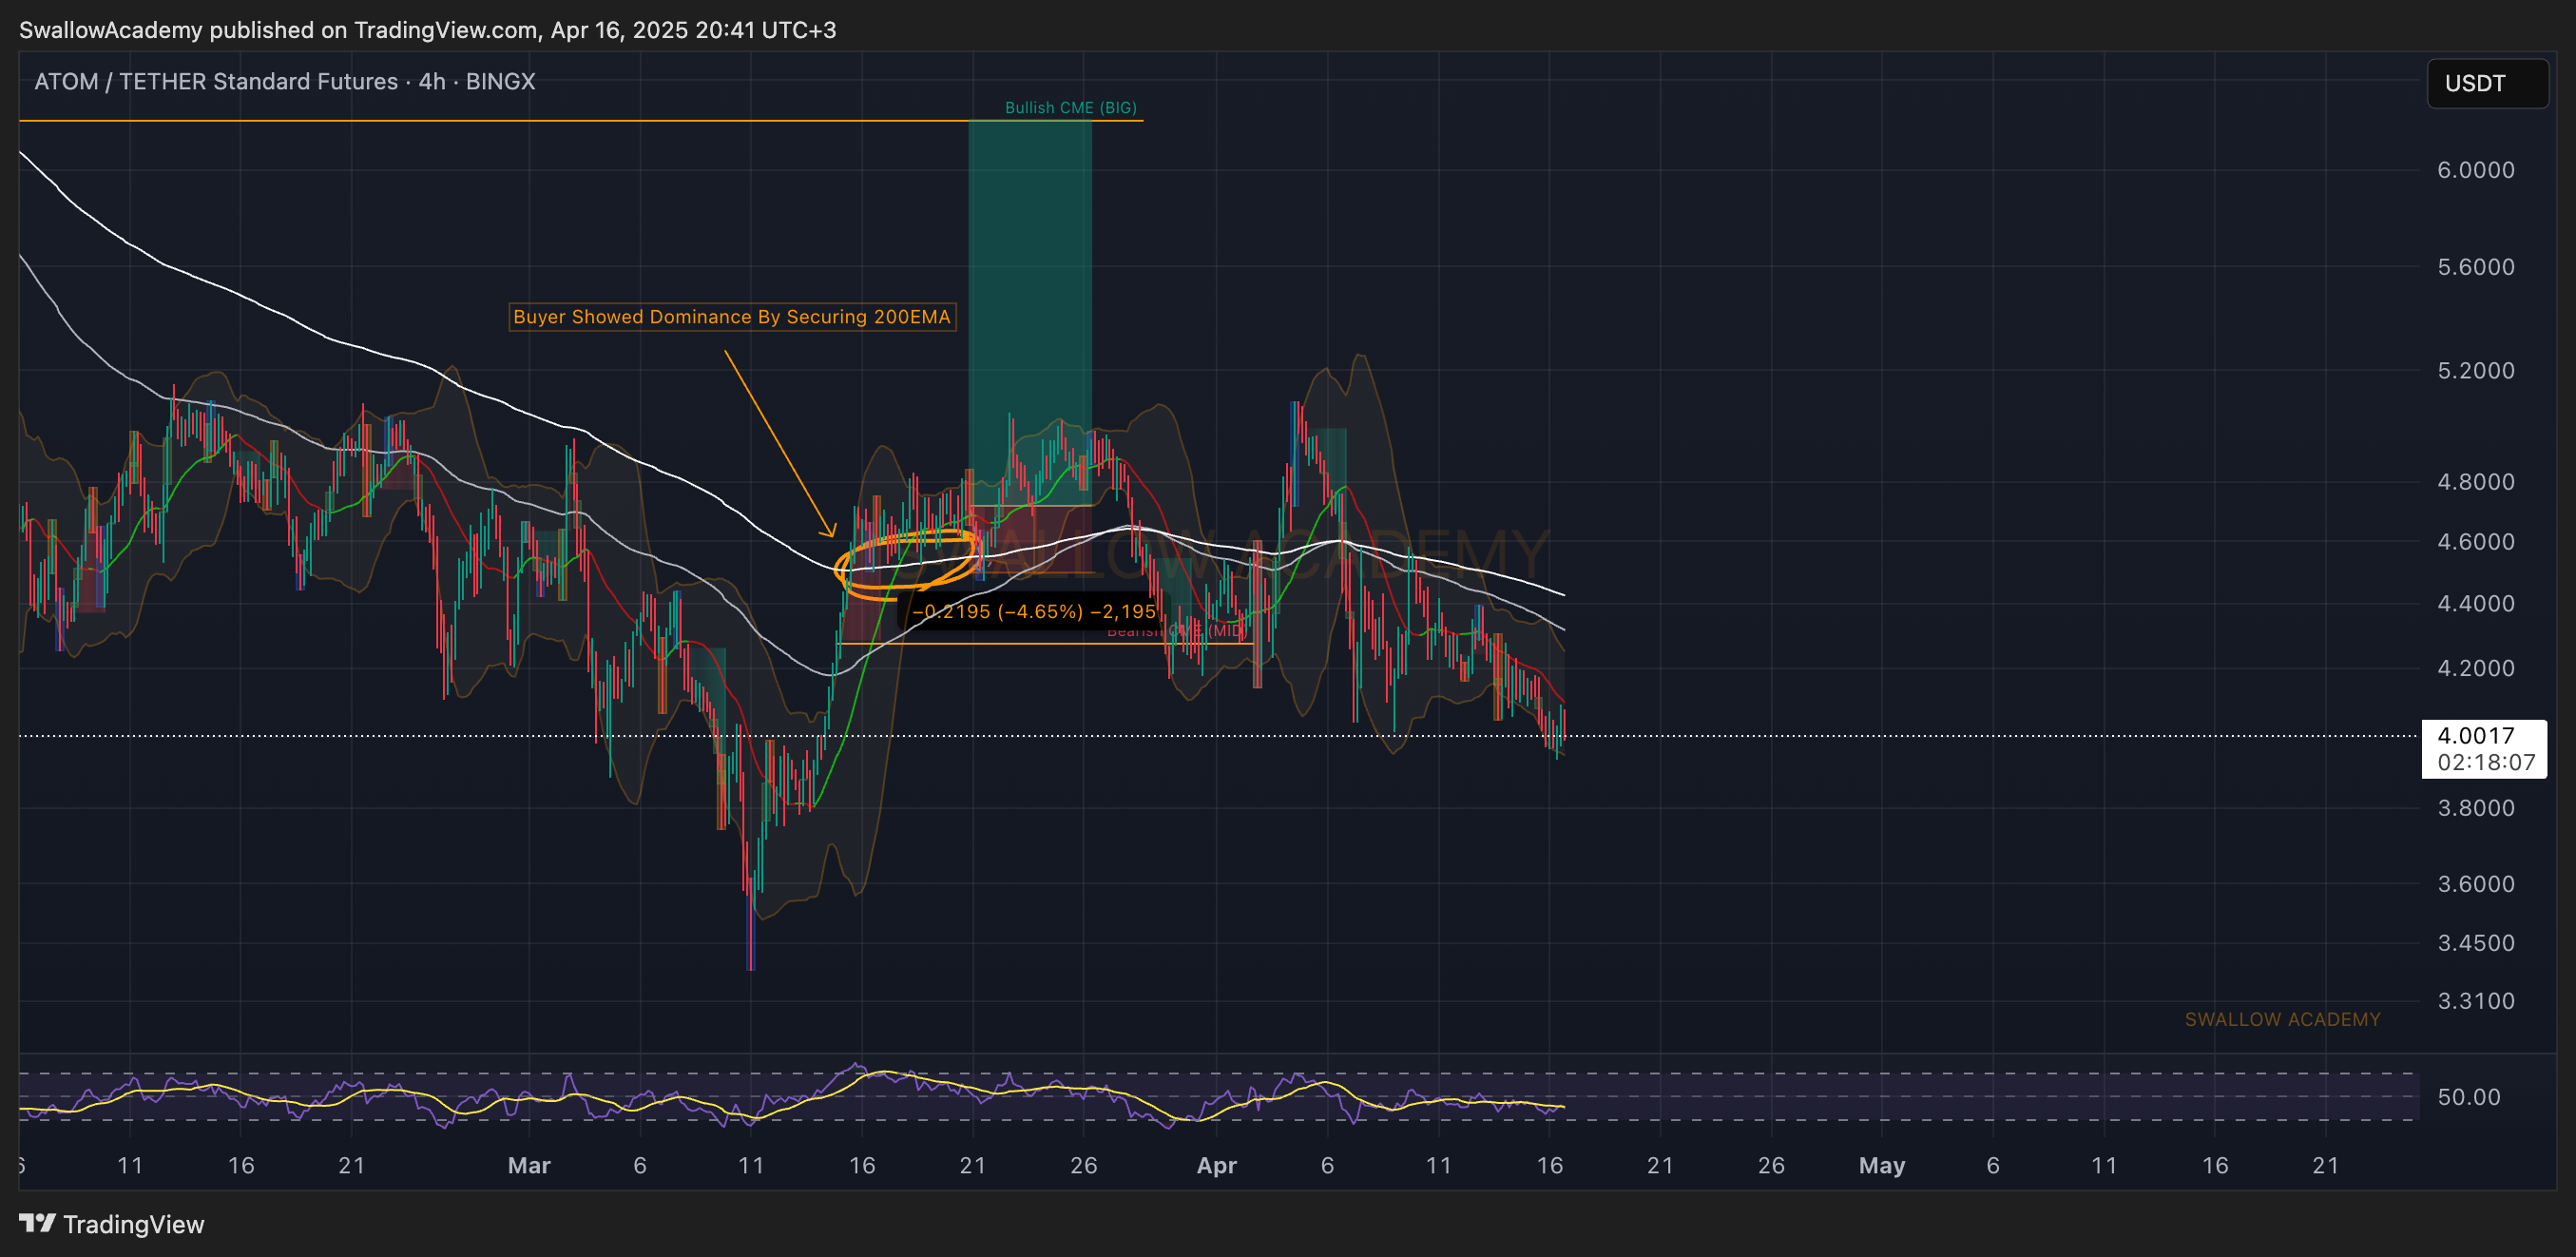Click the 3.3100 price axis label
This screenshot has height=1257, width=2576.
tap(2475, 1001)
